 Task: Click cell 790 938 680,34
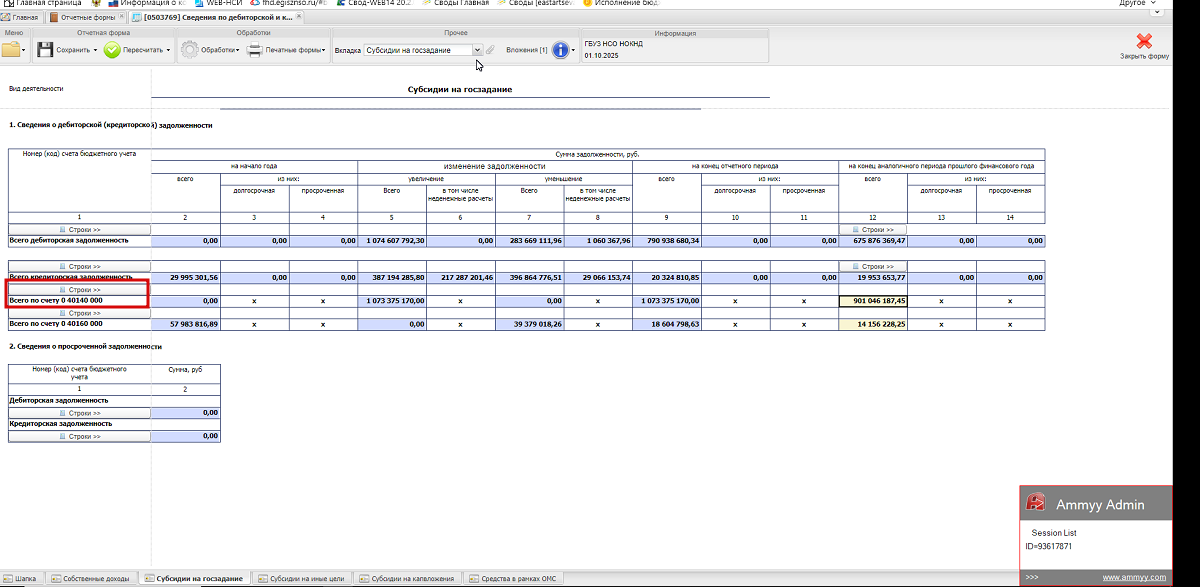[x=667, y=241]
